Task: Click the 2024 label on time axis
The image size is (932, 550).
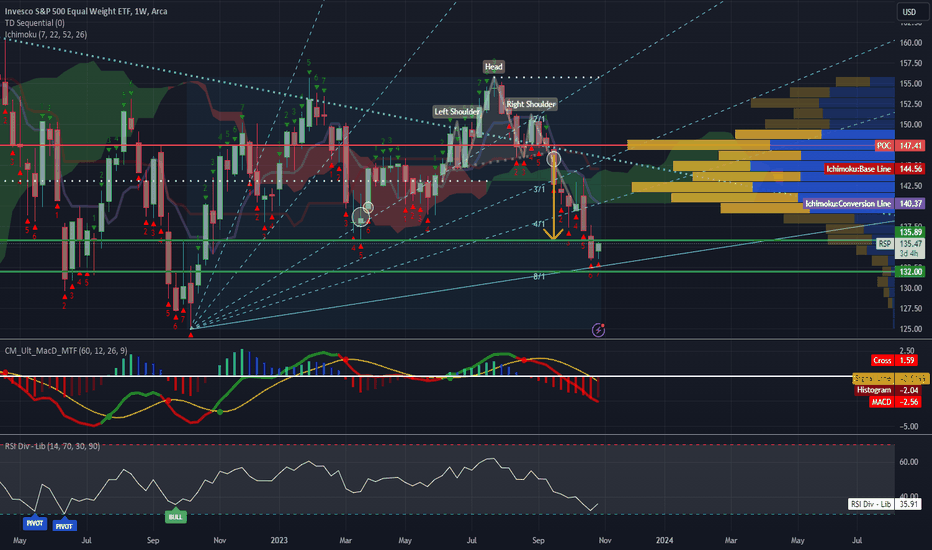Action: point(665,539)
